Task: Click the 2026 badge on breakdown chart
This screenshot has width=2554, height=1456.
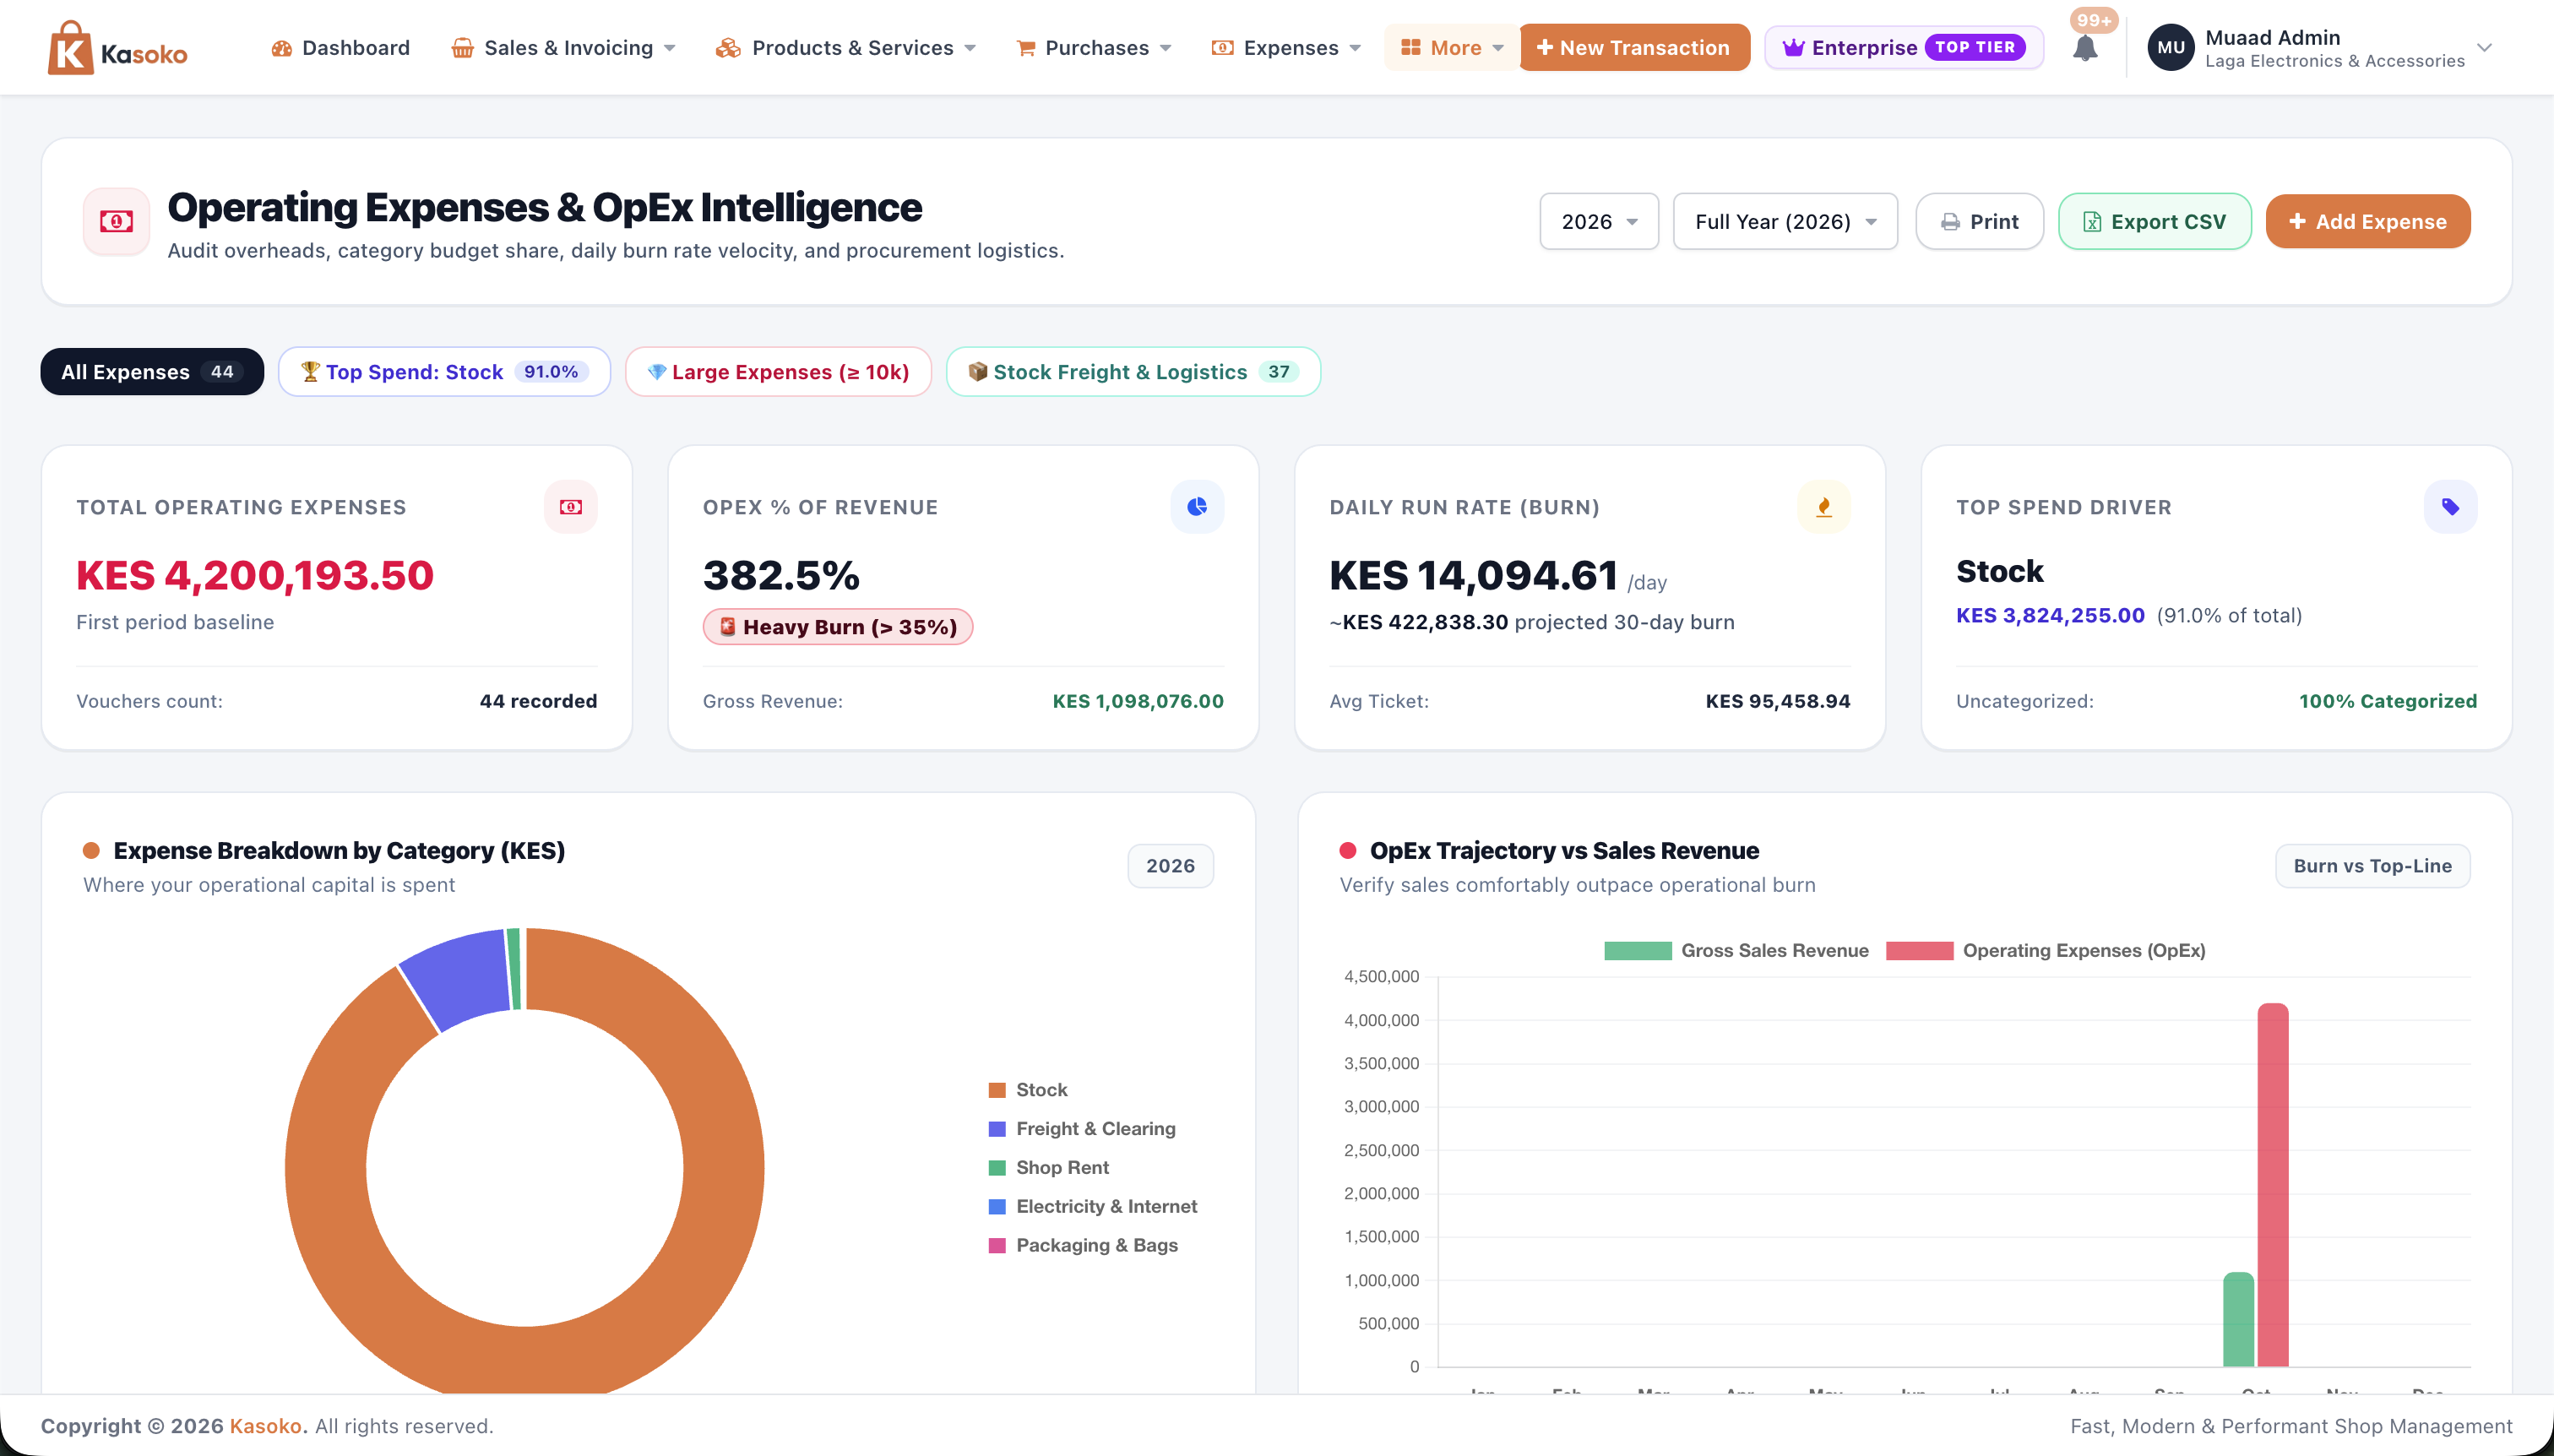Action: 1170,866
